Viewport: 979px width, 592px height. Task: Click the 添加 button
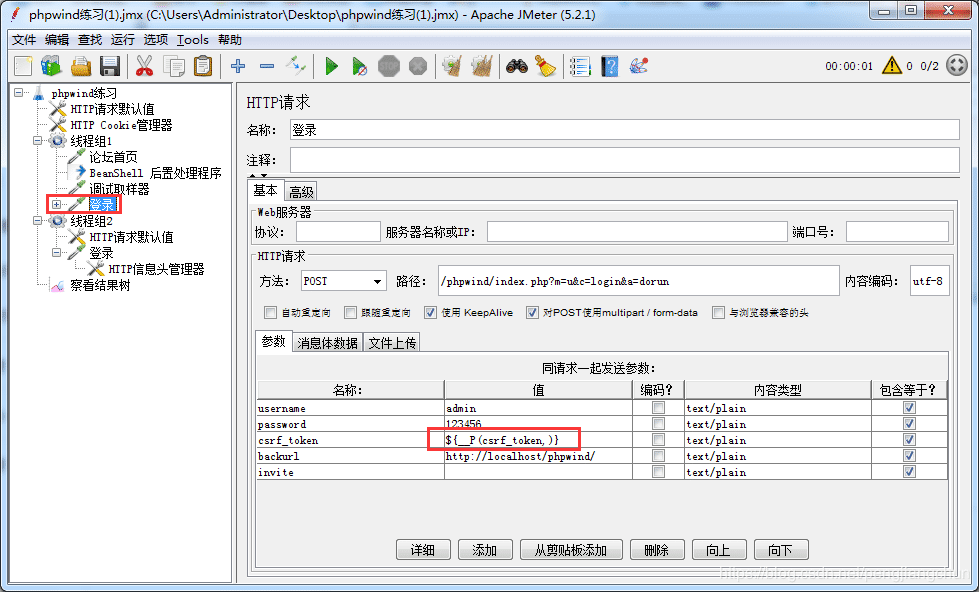click(x=485, y=550)
